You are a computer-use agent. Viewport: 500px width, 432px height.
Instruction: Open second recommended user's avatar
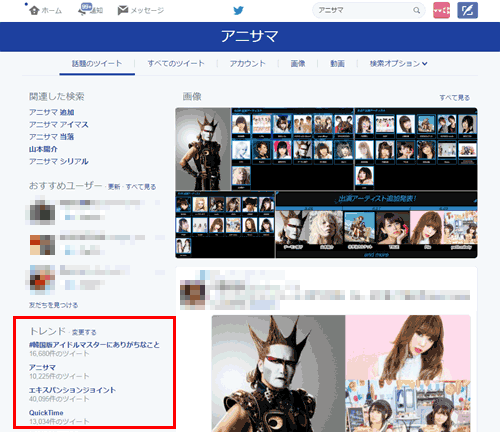click(42, 245)
